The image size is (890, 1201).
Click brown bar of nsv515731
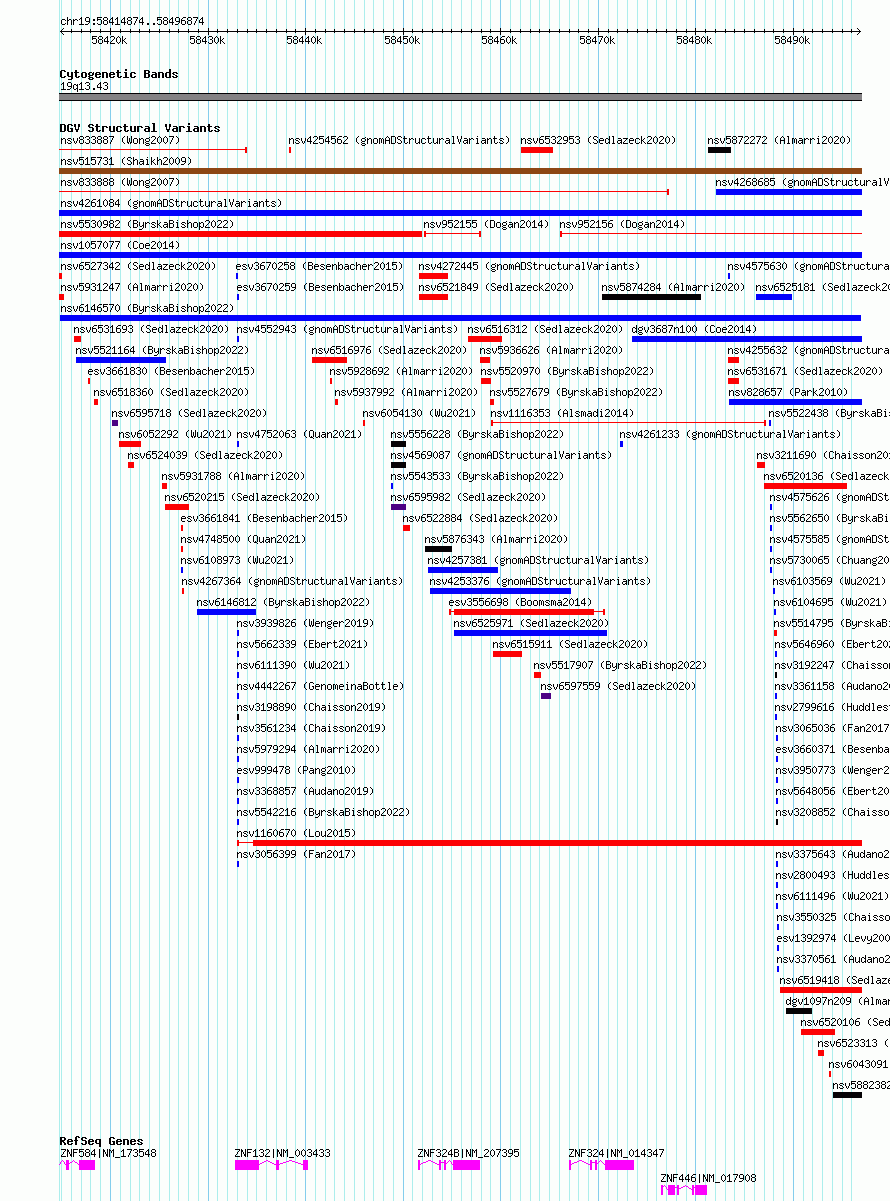(460, 171)
